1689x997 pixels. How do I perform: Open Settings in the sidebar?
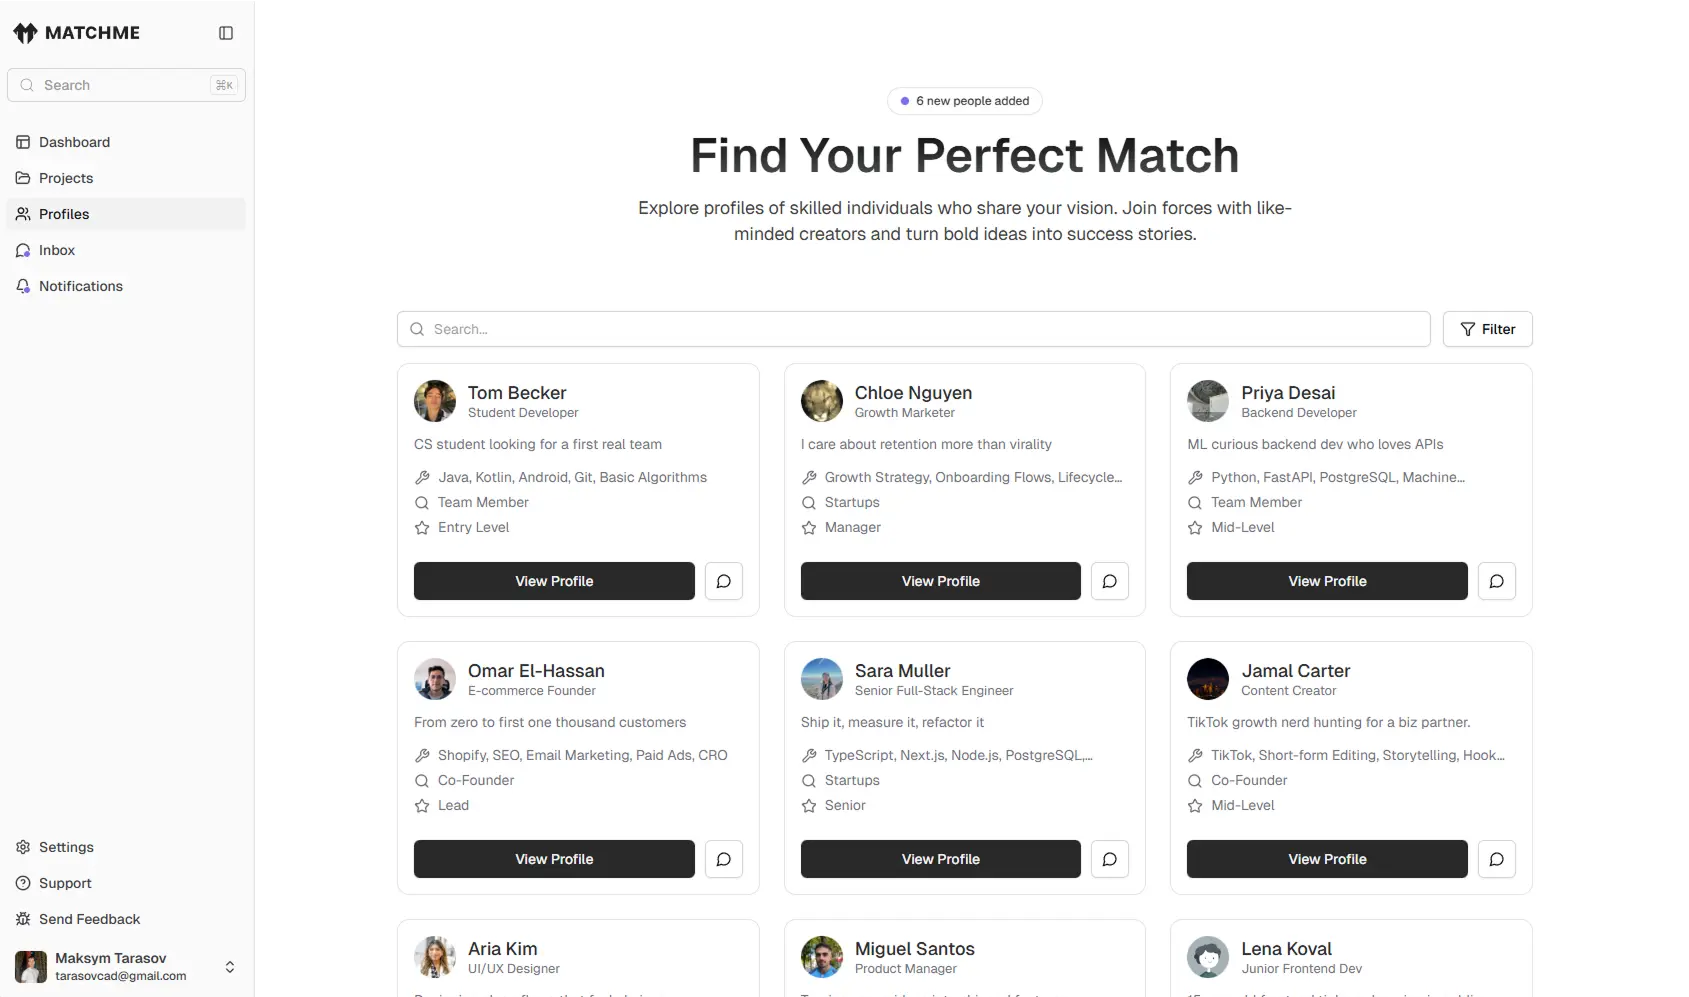click(66, 847)
